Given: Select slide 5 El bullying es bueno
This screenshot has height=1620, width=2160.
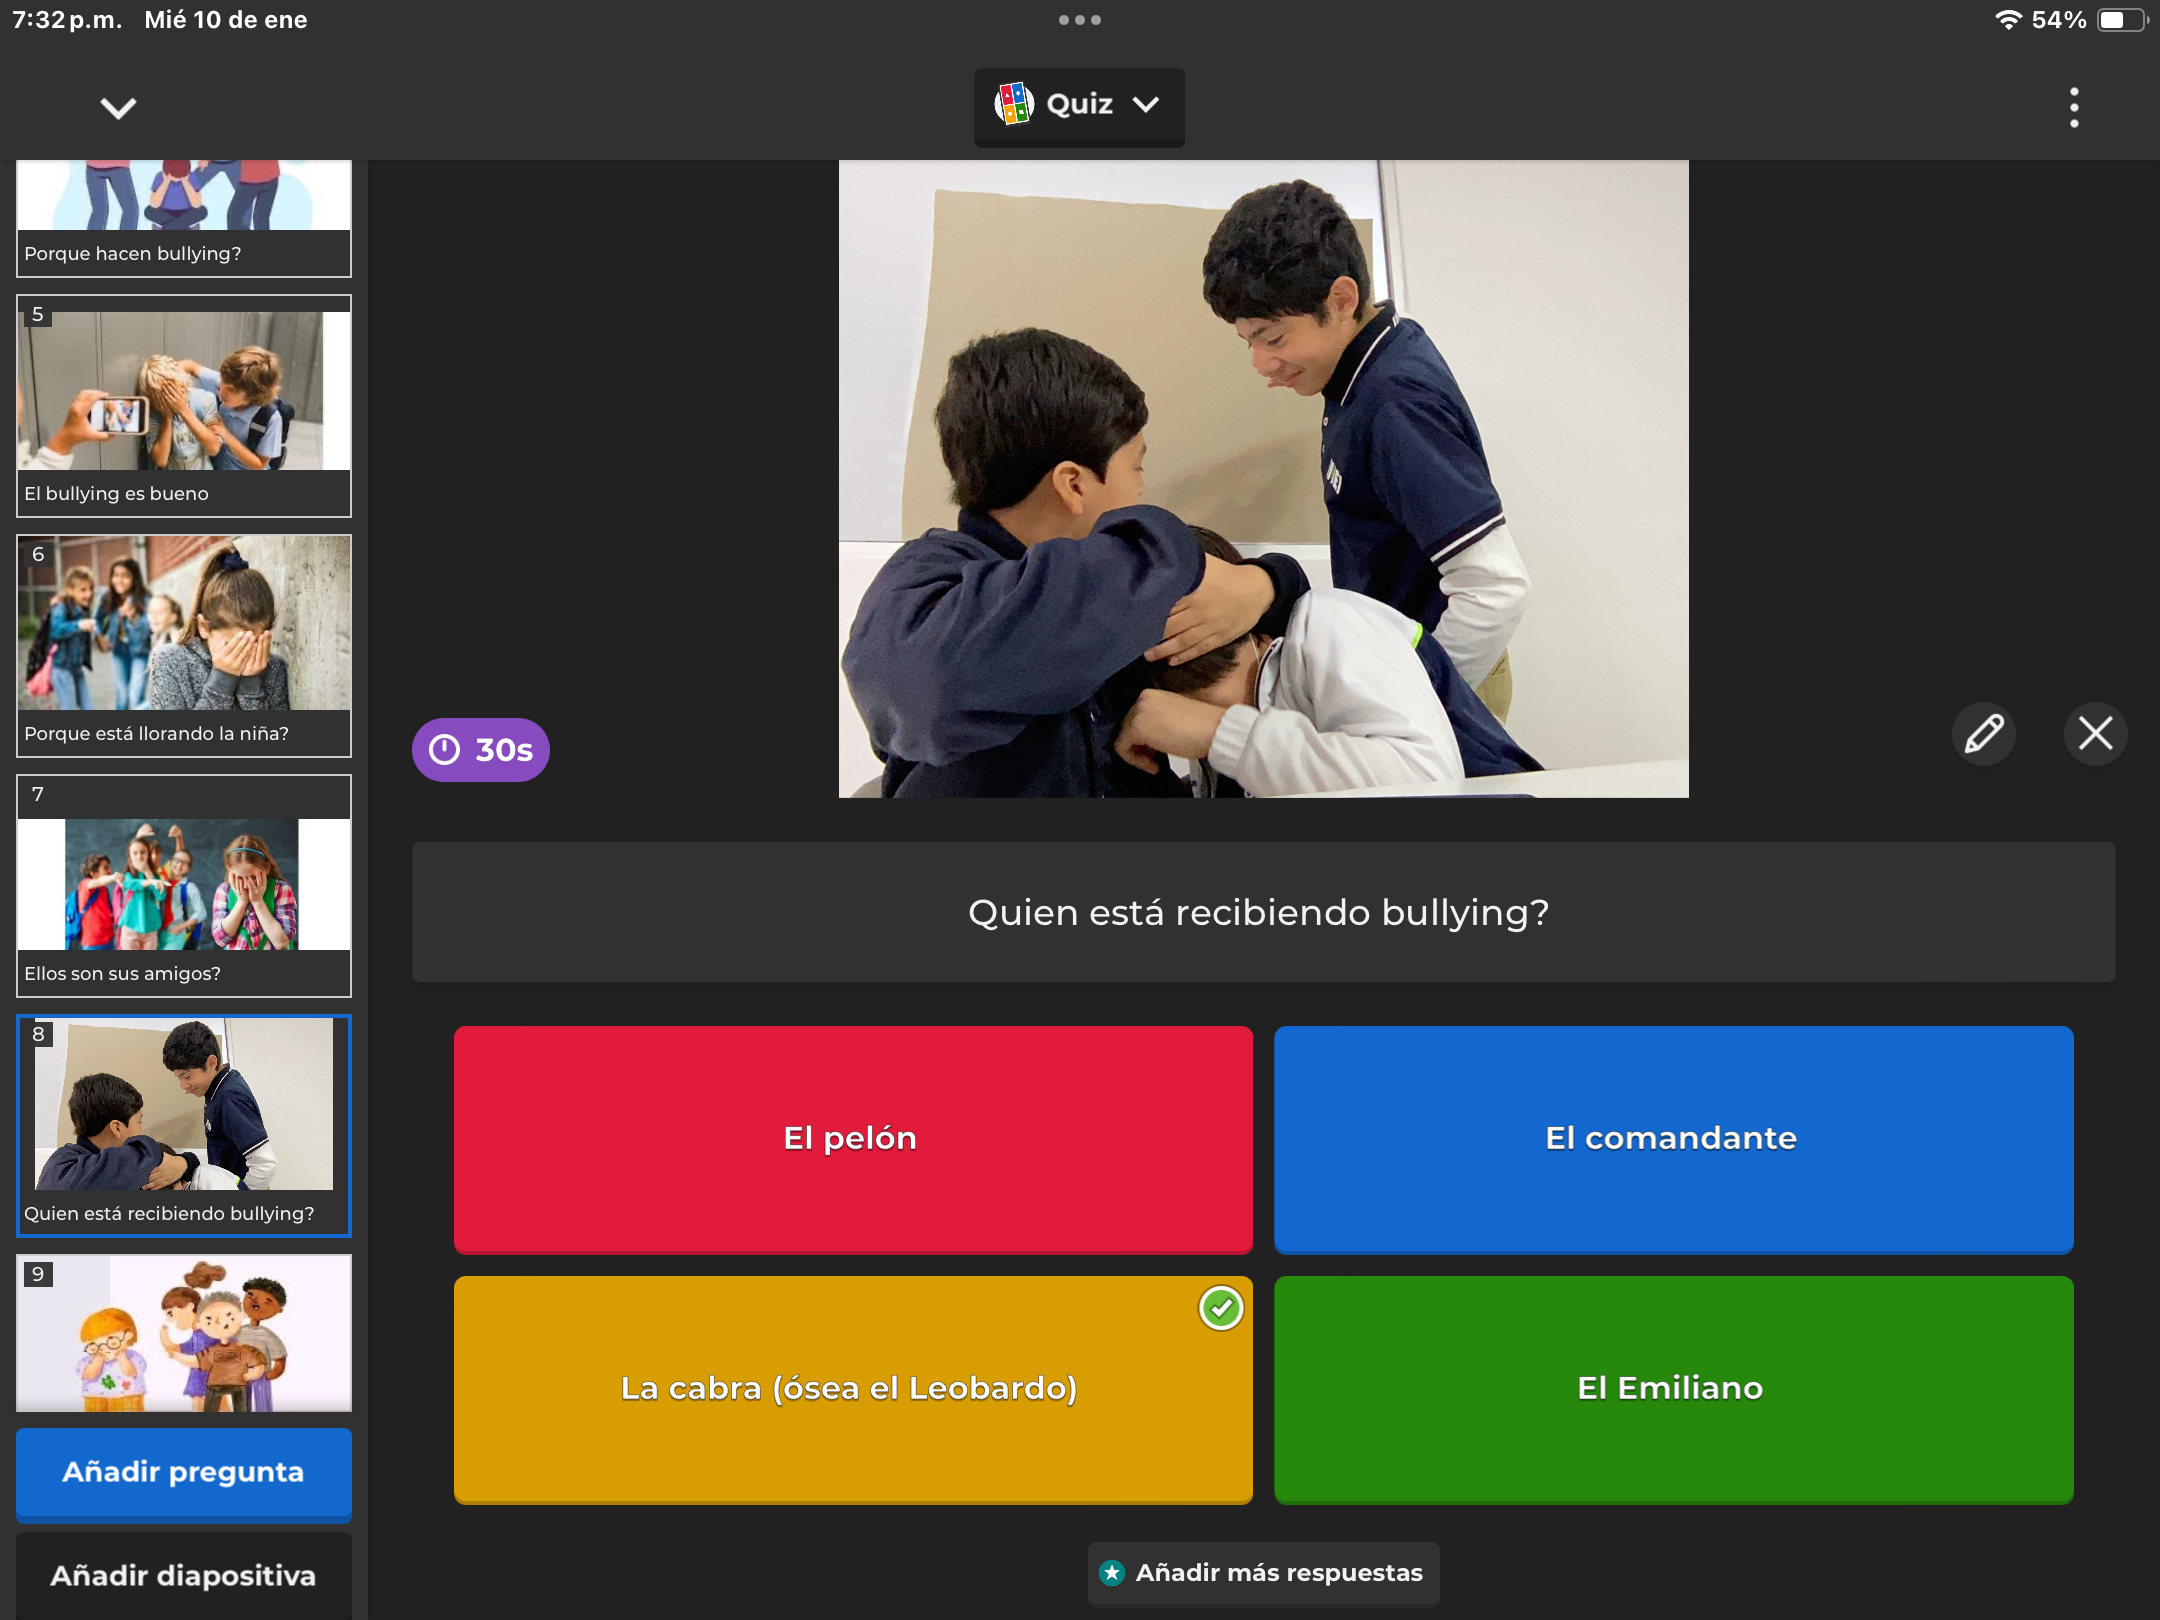Looking at the screenshot, I should 184,405.
